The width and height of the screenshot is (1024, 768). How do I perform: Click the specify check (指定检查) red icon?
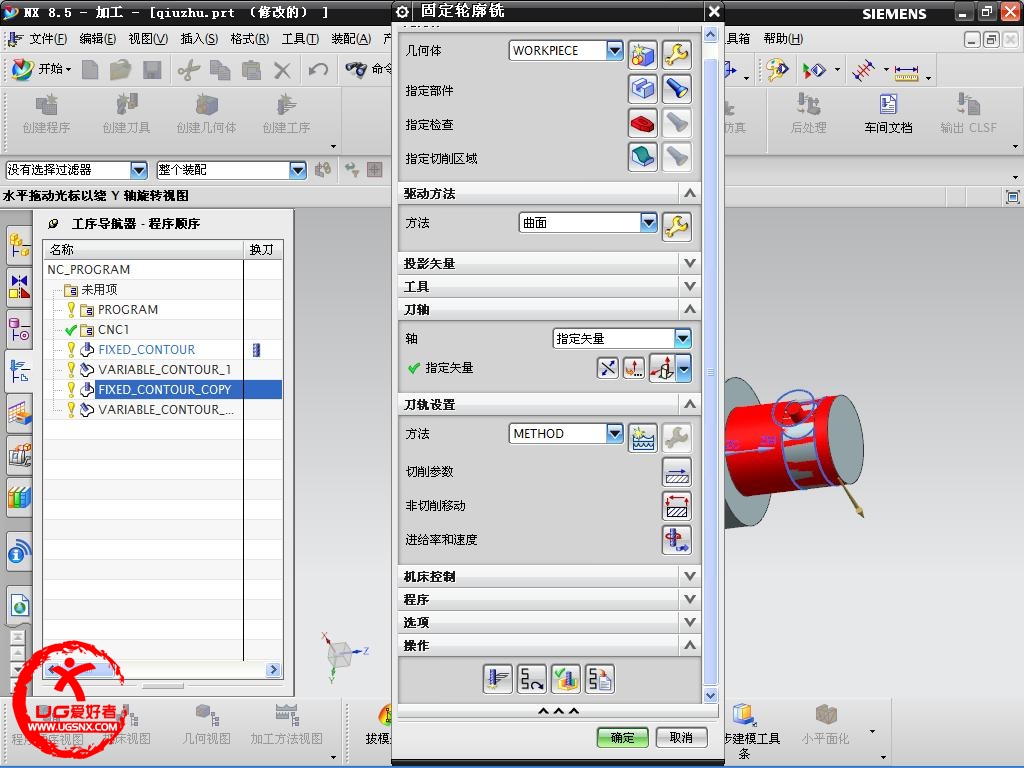tap(643, 123)
